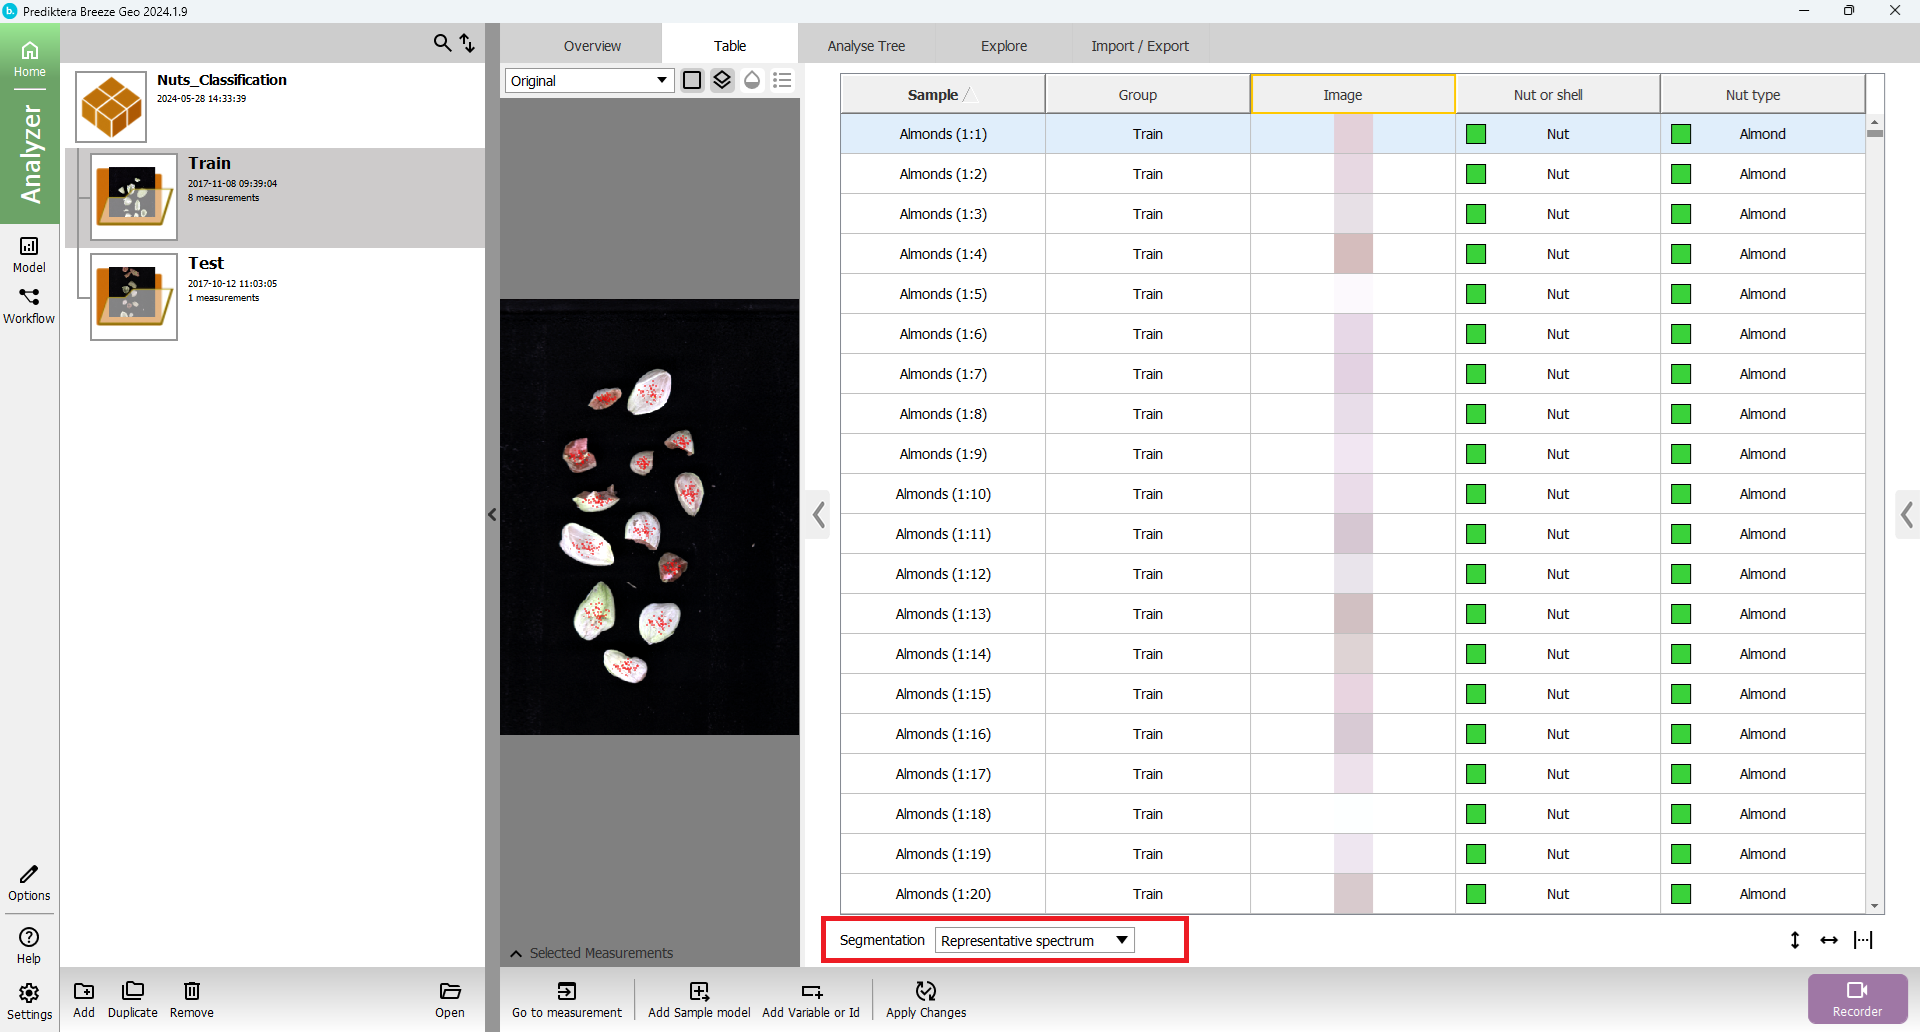Toggle the list view icon

coord(782,80)
